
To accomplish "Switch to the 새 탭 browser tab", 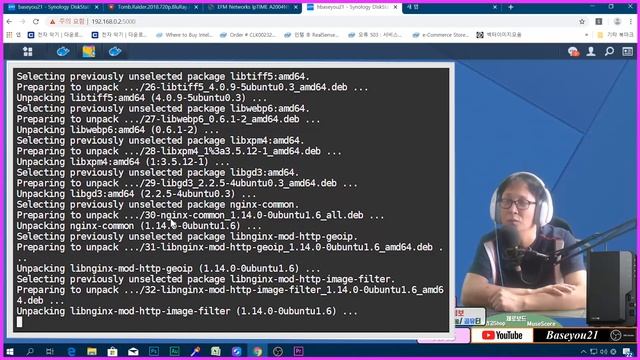I will (451, 7).
